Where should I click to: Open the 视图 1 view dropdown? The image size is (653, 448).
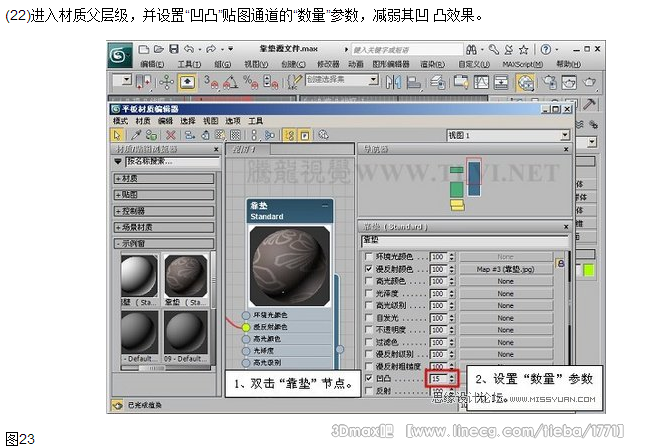coord(565,135)
